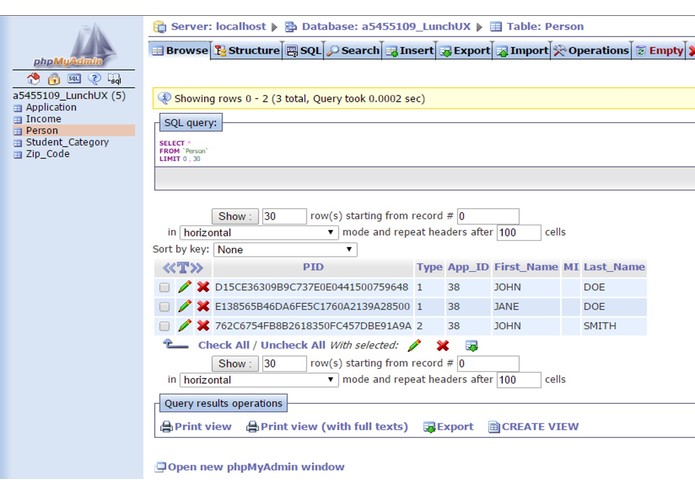Image resolution: width=695 pixels, height=494 pixels.
Task: Open Print view link
Action: coord(203,427)
